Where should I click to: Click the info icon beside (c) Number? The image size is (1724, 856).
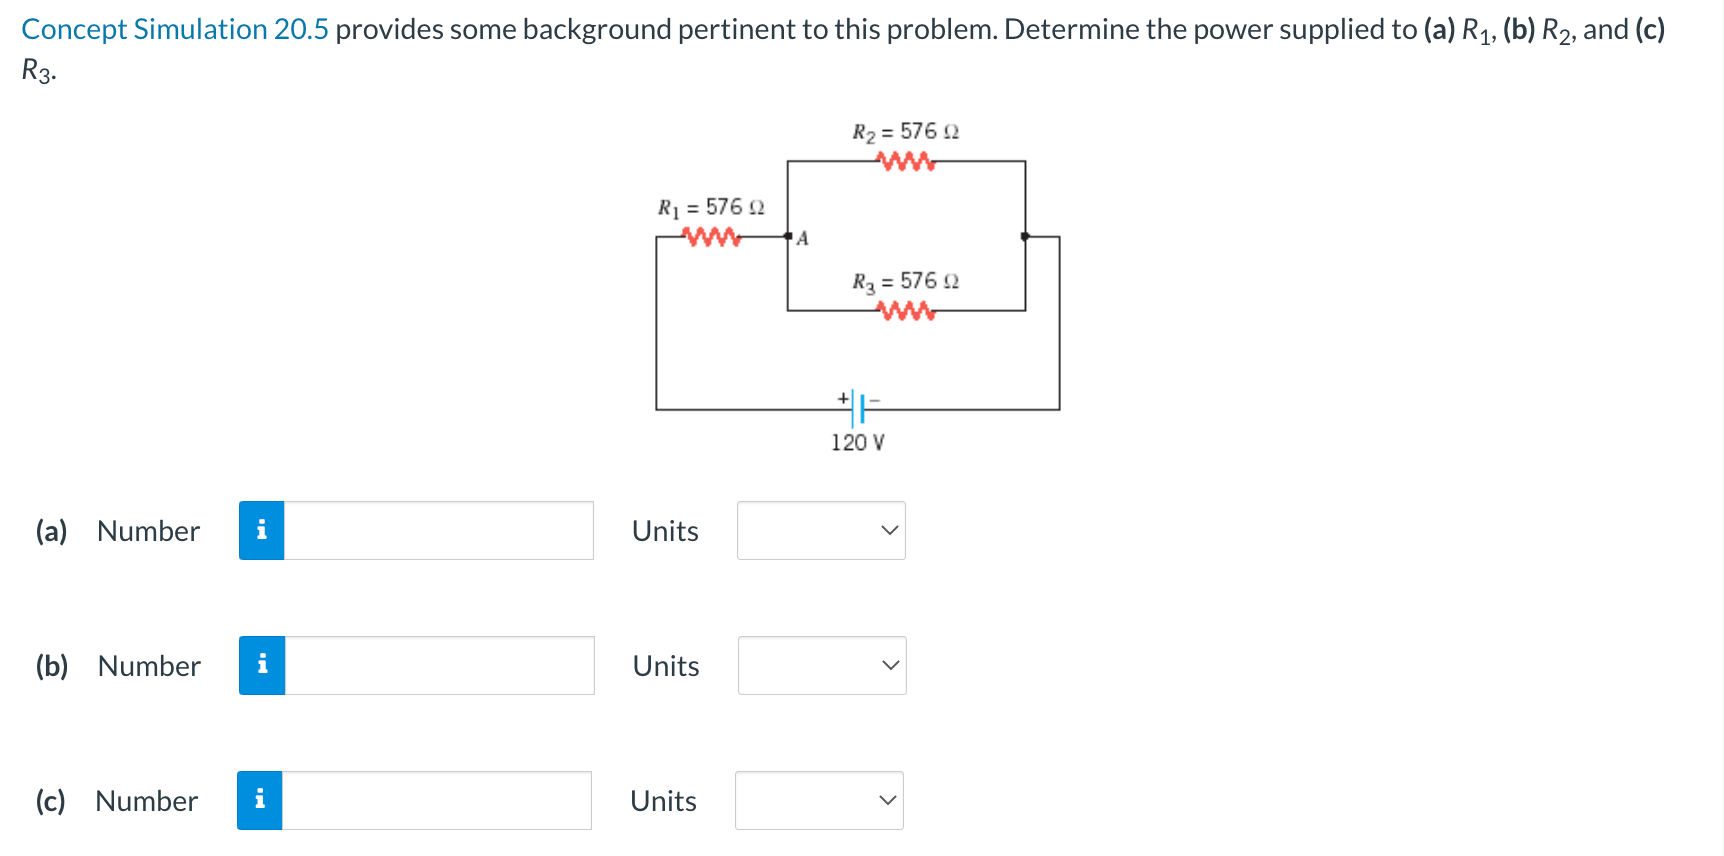coord(261,800)
